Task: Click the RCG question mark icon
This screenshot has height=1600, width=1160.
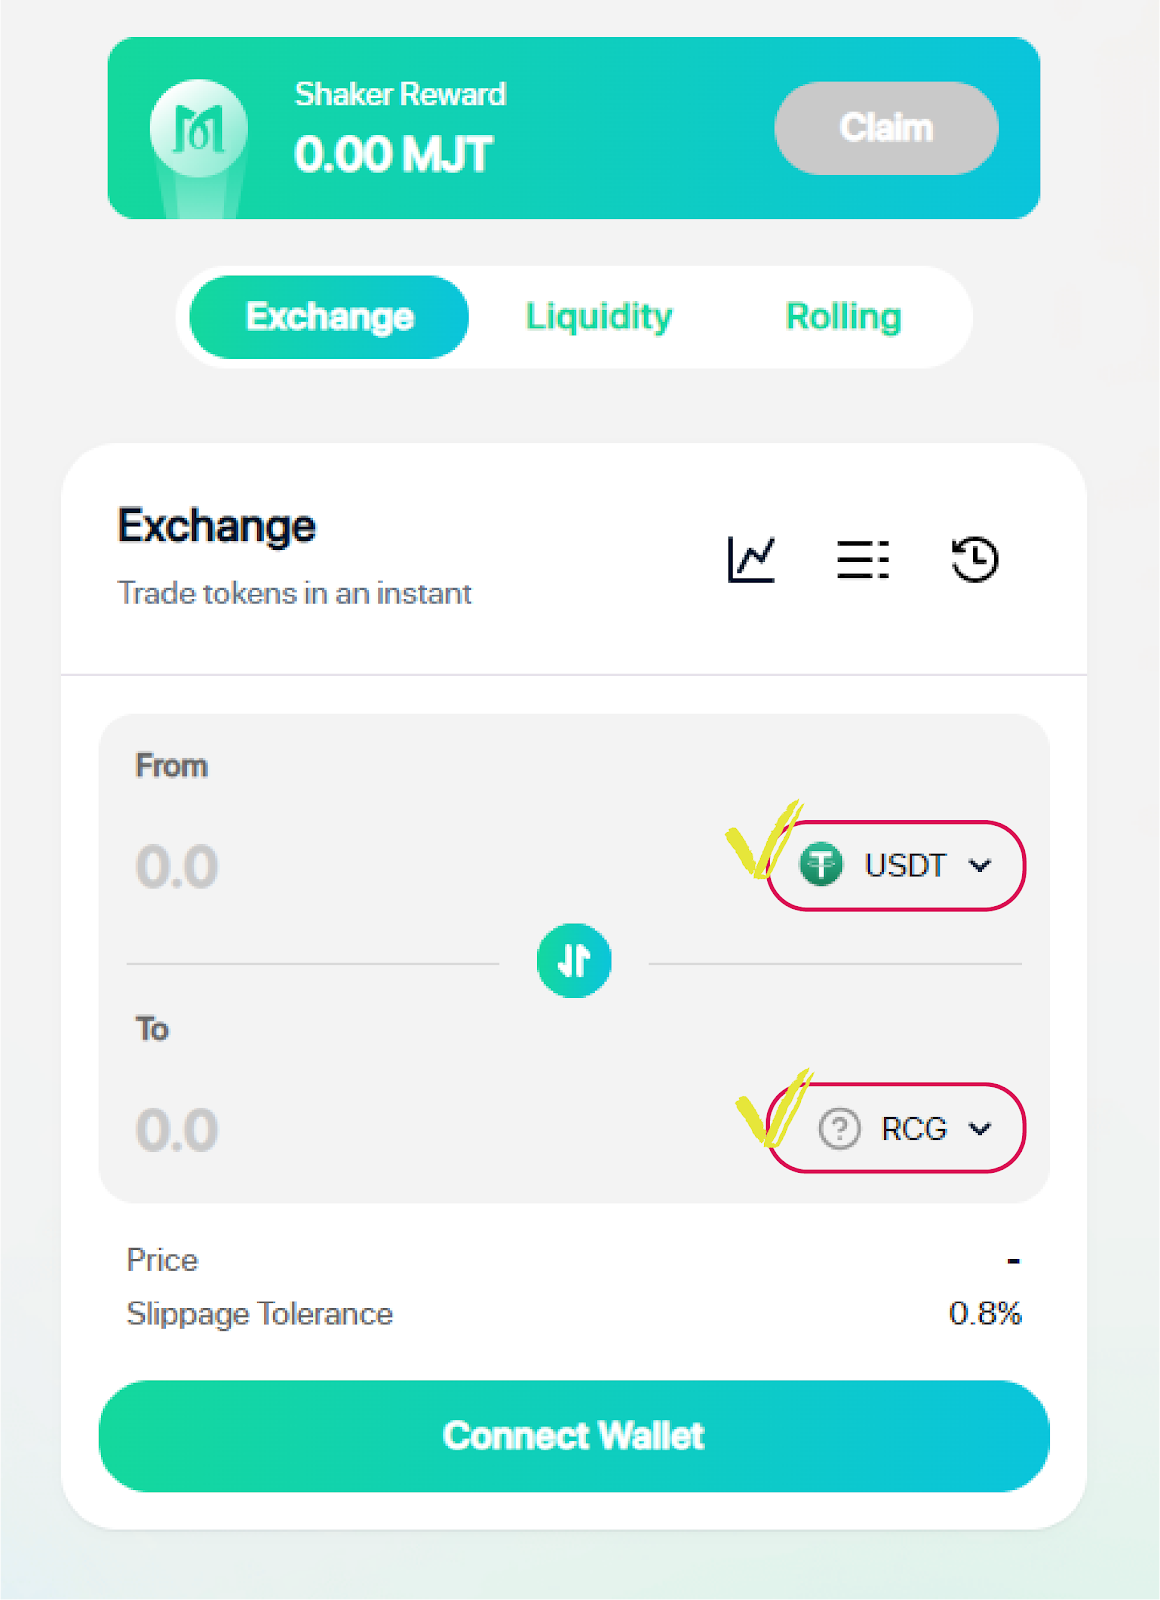Action: [x=839, y=1129]
